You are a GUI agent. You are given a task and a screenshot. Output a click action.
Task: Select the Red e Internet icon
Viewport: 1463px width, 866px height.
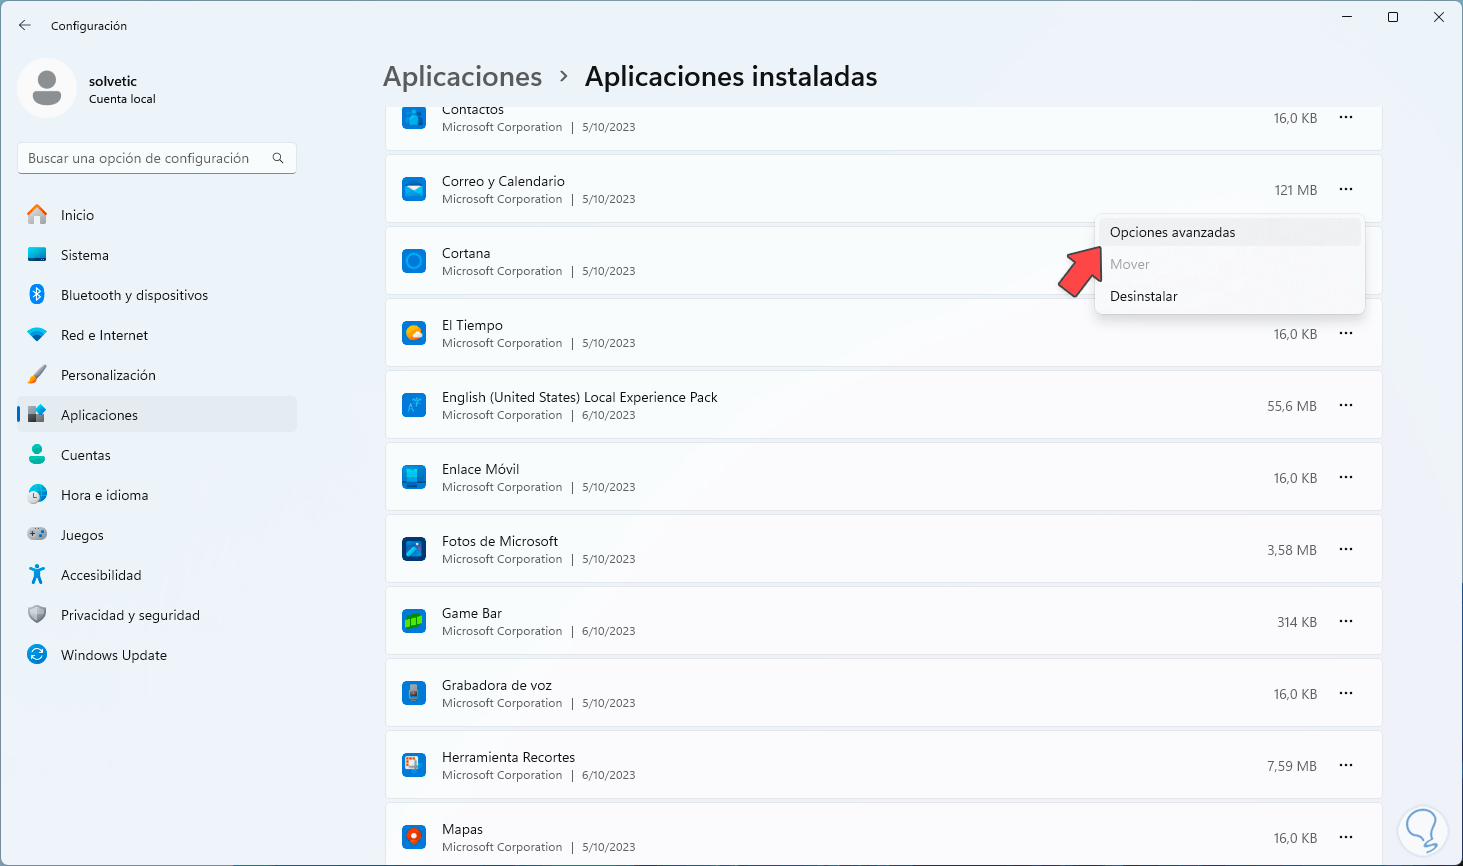37,334
